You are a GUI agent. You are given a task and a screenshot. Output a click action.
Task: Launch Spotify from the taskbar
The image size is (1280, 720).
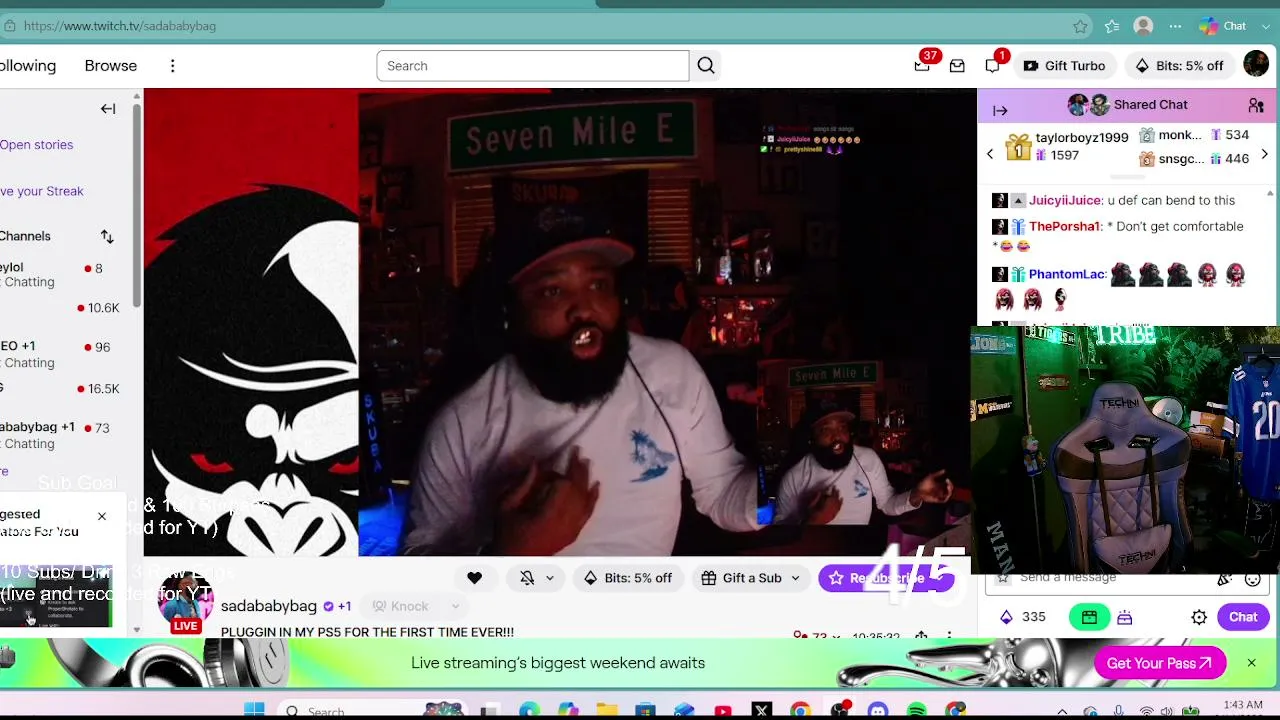pos(917,711)
